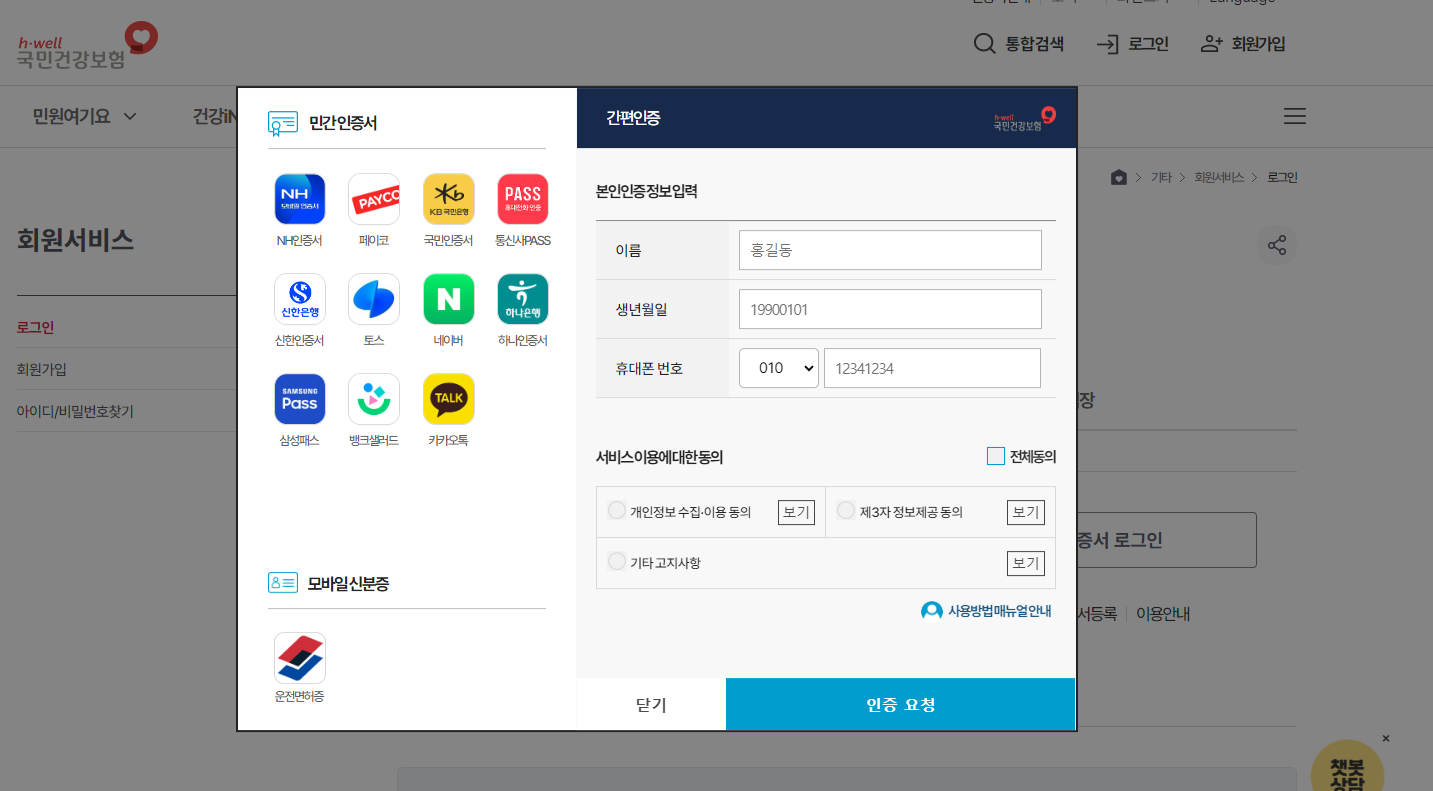Select 로그인 in the left sidebar
1433x791 pixels.
[x=36, y=327]
